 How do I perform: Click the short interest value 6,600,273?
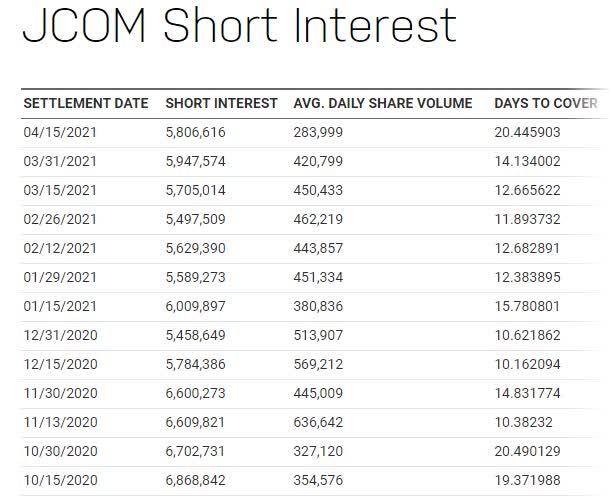(x=196, y=393)
